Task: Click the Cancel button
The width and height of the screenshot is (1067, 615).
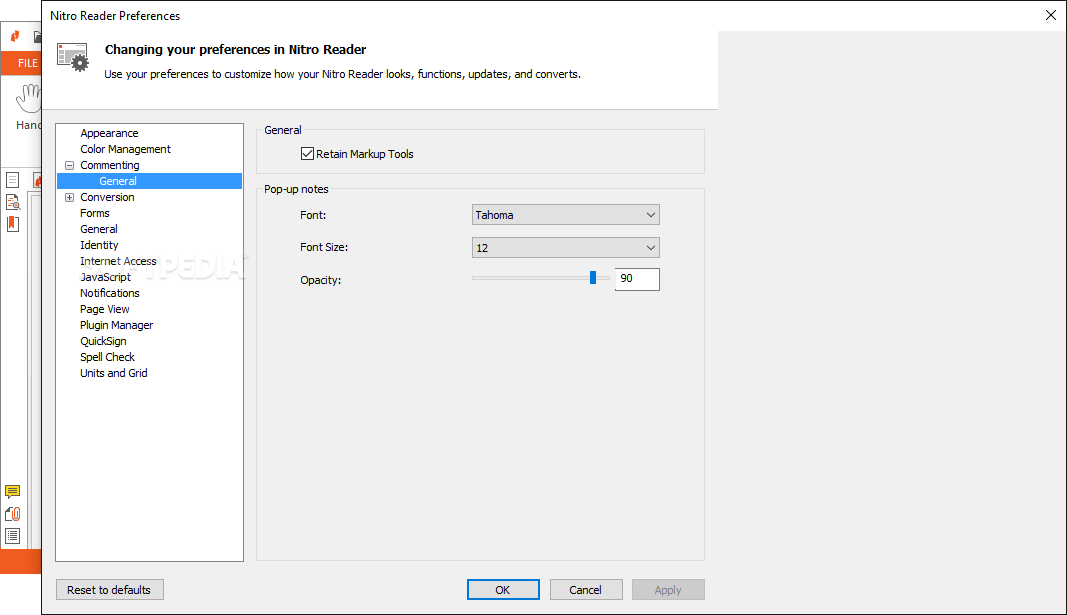Action: (586, 590)
